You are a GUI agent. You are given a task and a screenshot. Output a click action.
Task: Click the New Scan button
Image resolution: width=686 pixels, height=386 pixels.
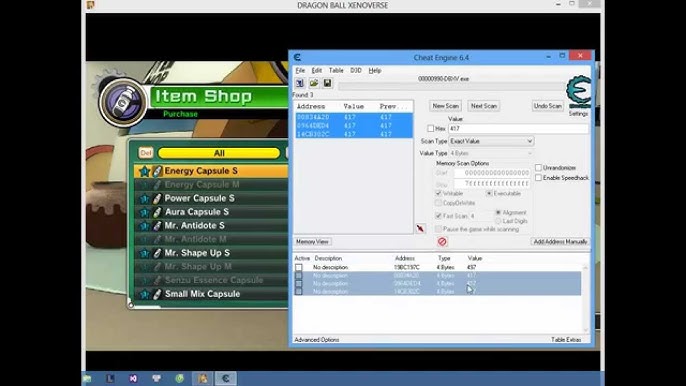(x=445, y=106)
